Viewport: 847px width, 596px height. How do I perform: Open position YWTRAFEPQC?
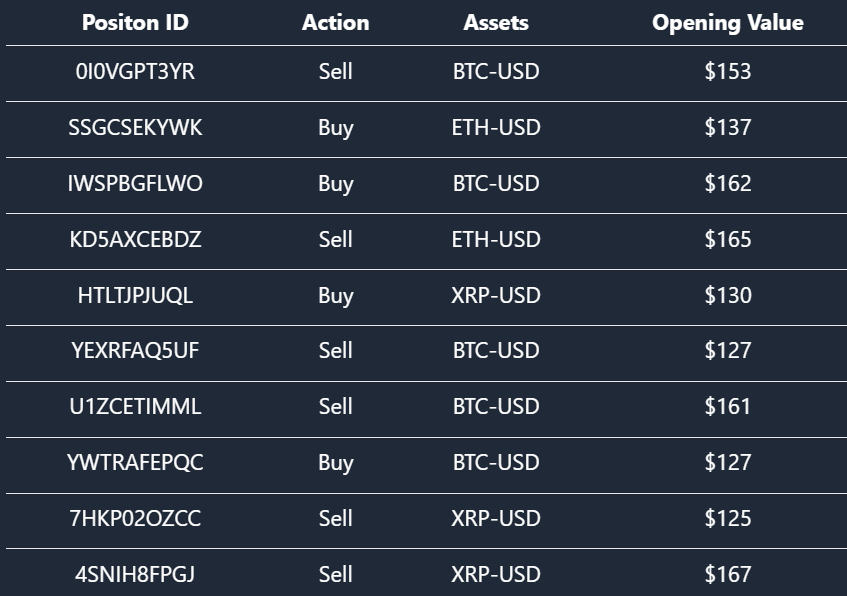[x=135, y=463]
